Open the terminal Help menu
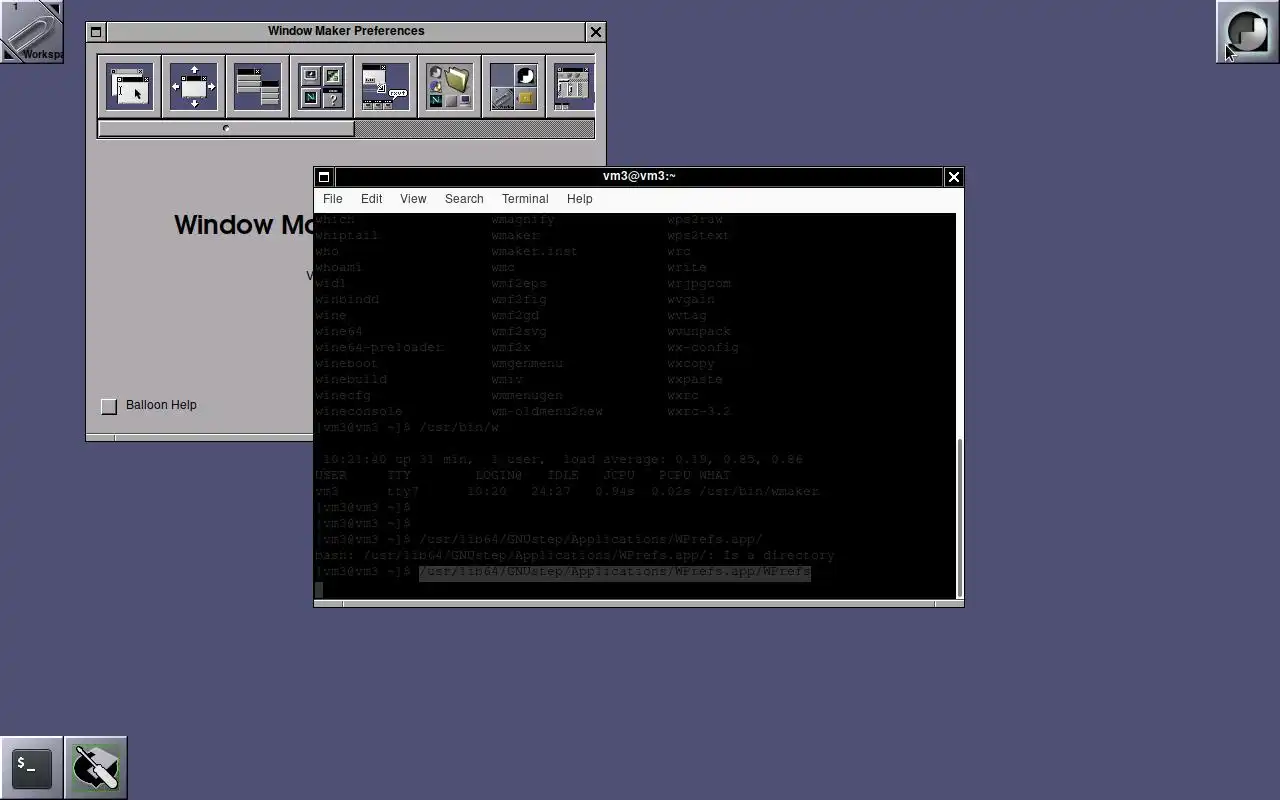The height and width of the screenshot is (800, 1280). [x=580, y=199]
